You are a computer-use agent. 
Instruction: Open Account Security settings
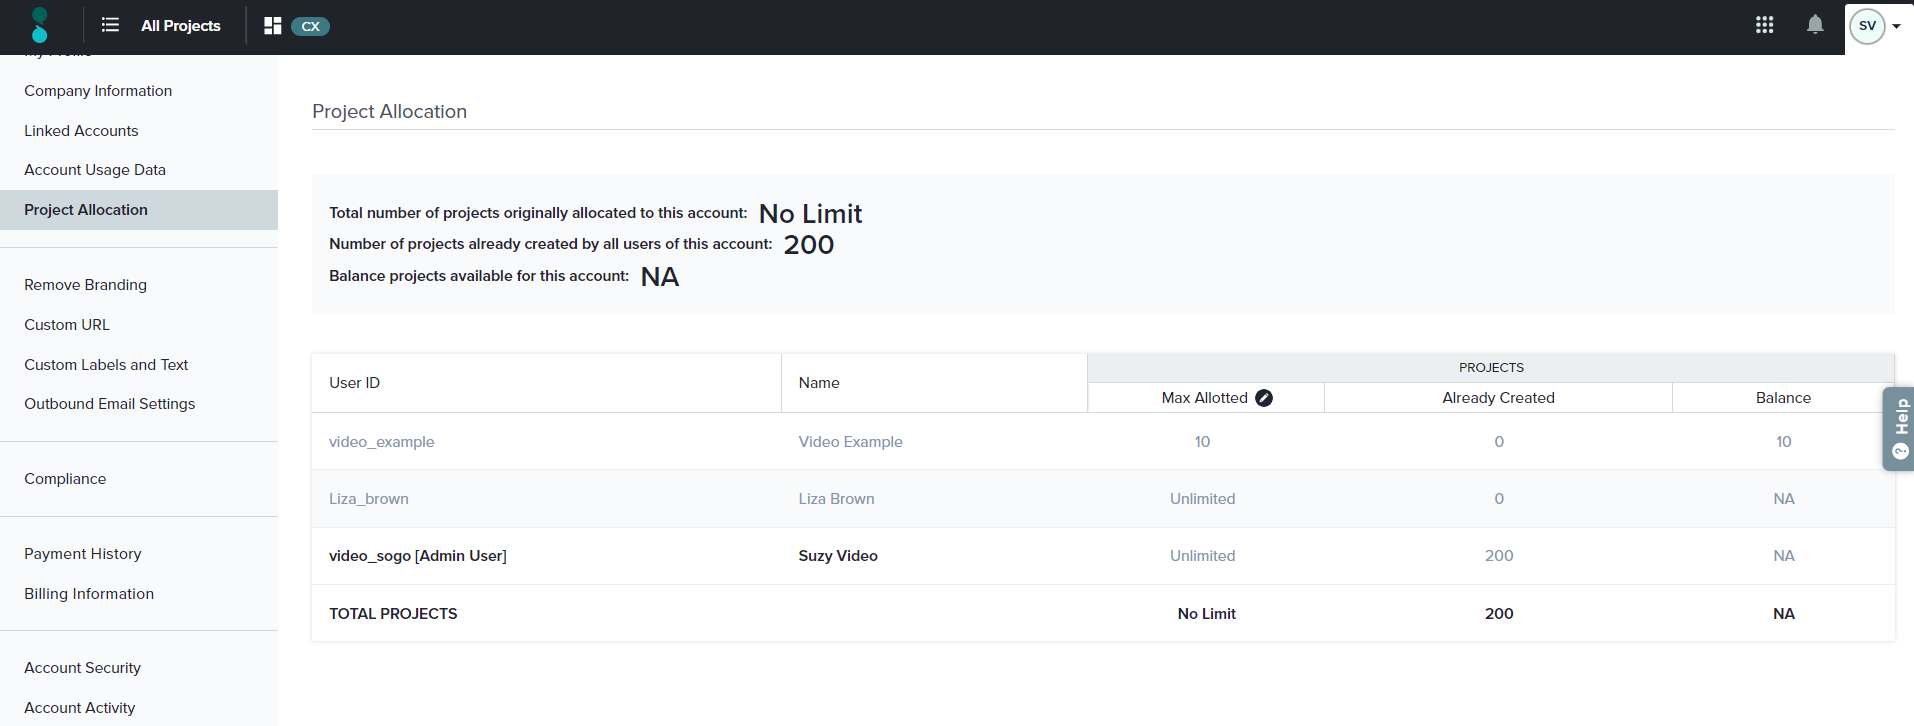82,668
